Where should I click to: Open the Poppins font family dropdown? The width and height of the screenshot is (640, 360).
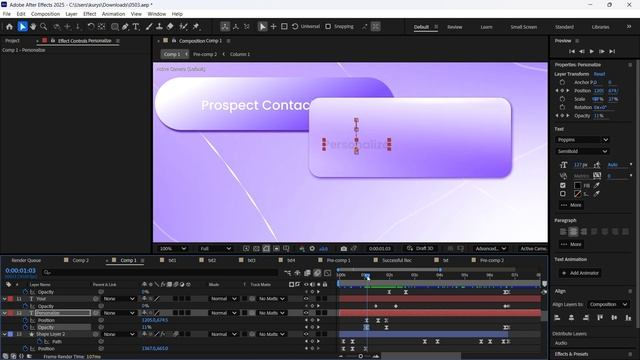tap(582, 140)
